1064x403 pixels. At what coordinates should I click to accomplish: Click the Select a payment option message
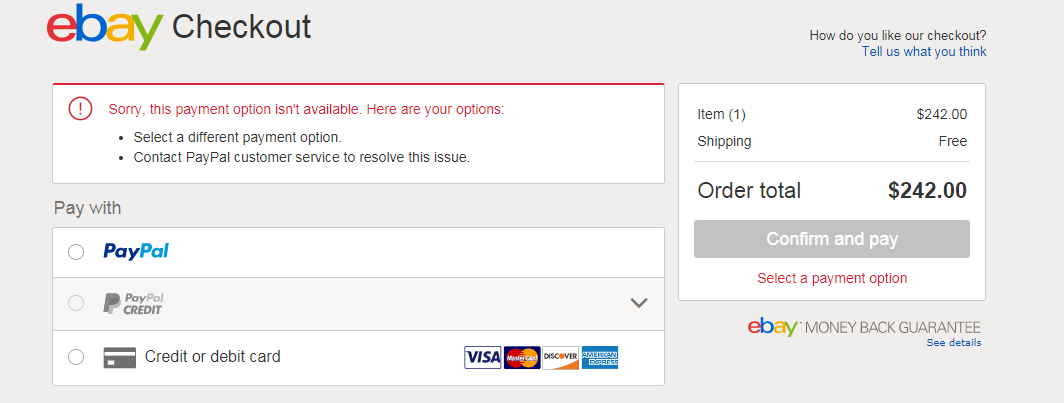click(x=832, y=278)
